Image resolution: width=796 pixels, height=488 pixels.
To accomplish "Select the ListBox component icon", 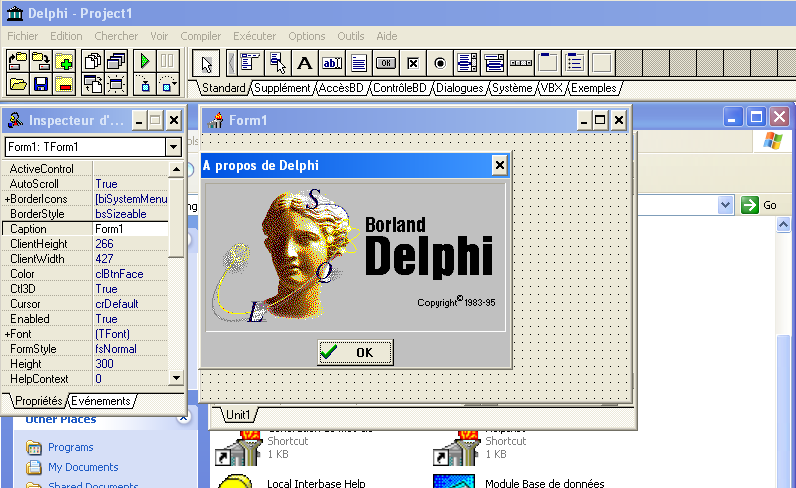I will pyautogui.click(x=467, y=63).
